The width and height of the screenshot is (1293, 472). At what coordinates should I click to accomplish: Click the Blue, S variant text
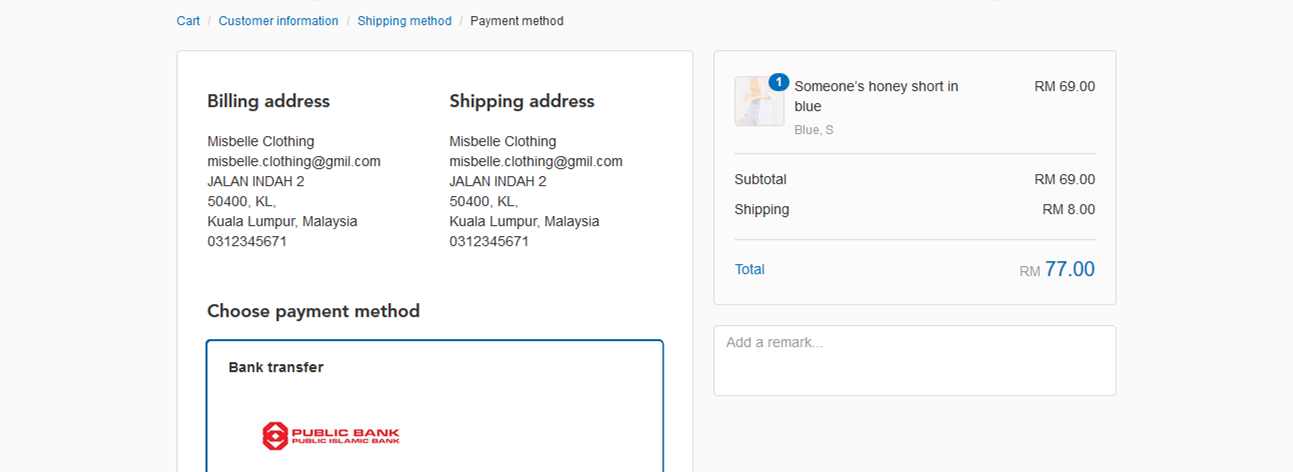(x=814, y=130)
